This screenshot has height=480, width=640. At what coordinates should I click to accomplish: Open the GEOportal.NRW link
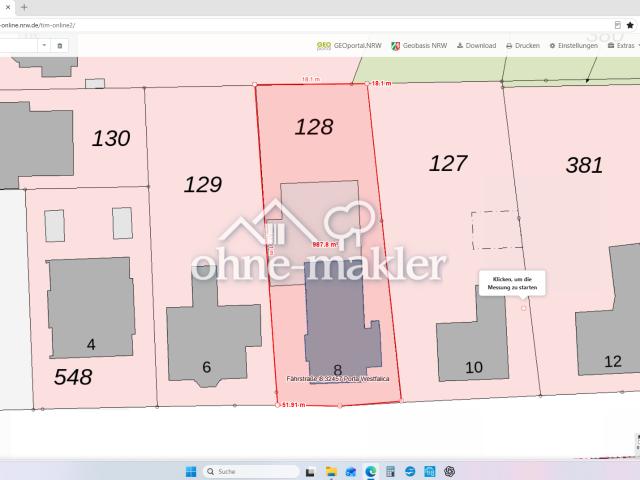(x=349, y=46)
